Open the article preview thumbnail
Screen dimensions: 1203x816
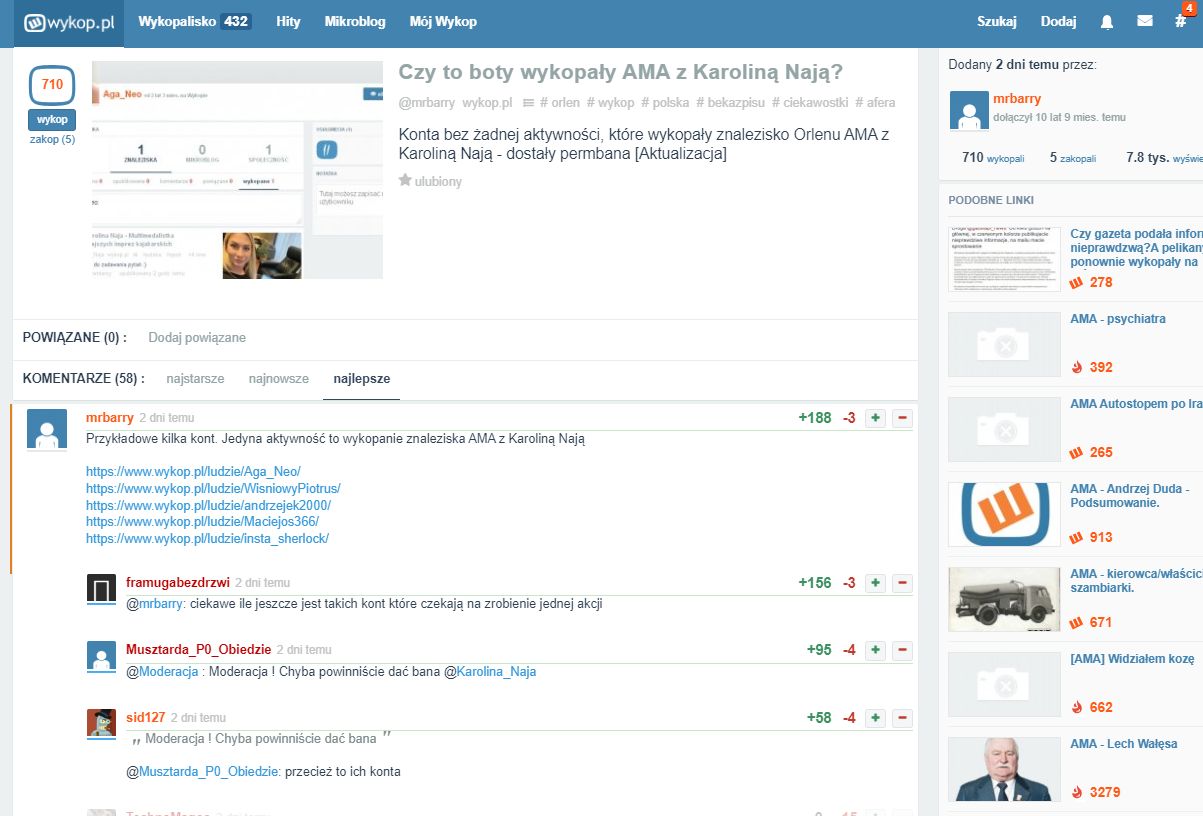click(237, 170)
